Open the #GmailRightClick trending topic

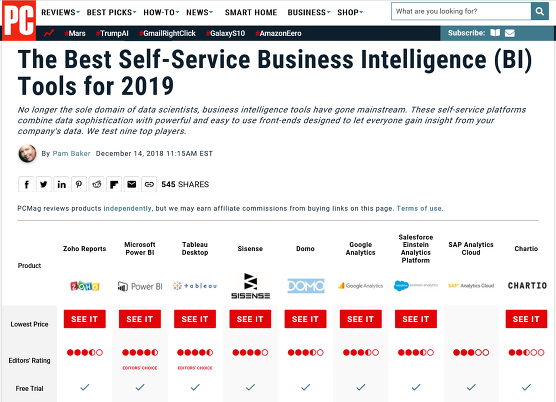[x=167, y=33]
